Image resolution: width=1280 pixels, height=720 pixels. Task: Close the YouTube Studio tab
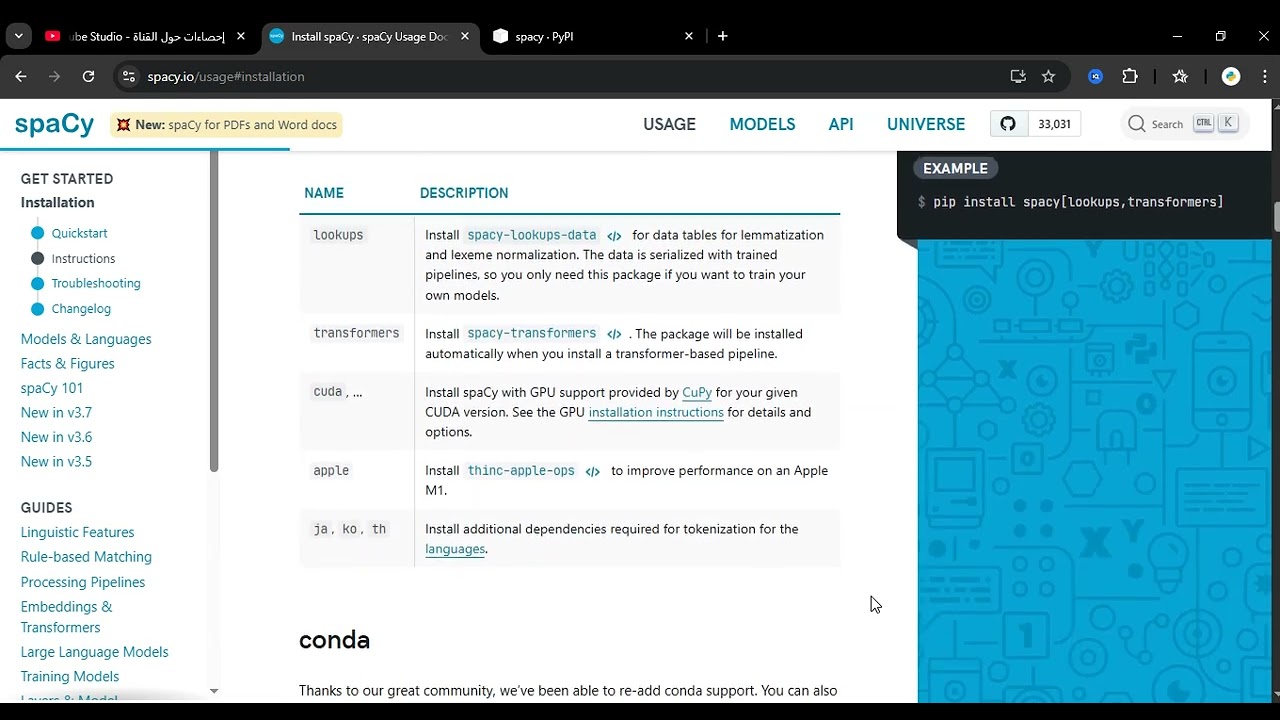click(x=241, y=36)
